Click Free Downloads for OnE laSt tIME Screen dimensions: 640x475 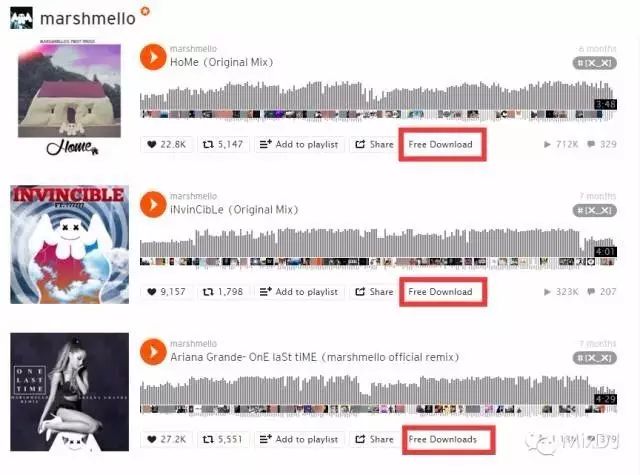coord(443,439)
